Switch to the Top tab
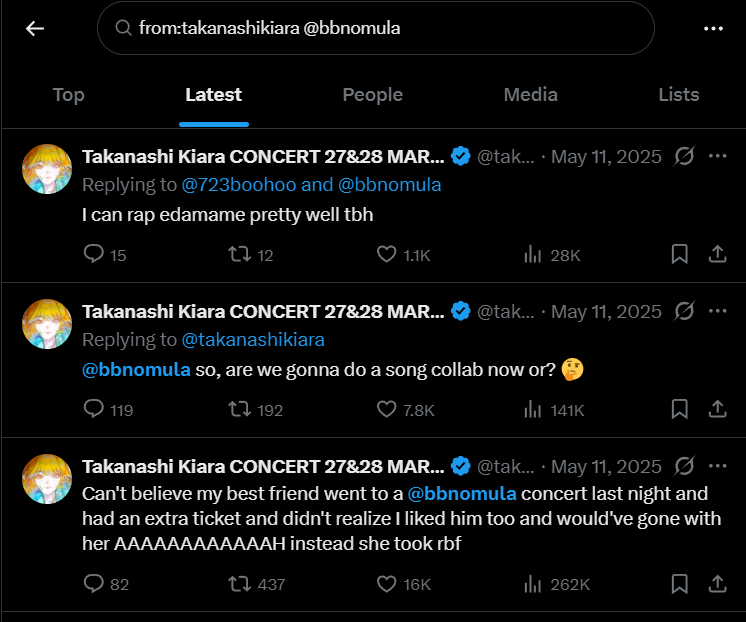The image size is (746, 622). (68, 95)
